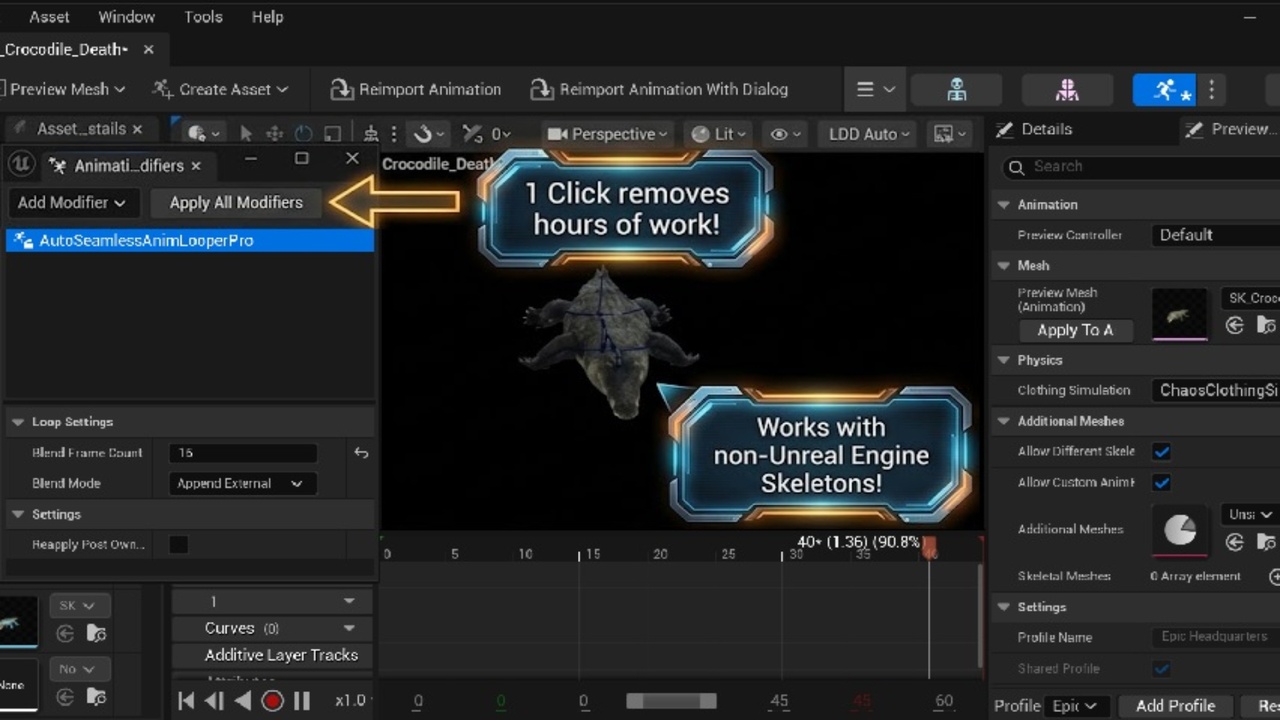Screen dimensions: 1280x720
Task: Reset Blend Frame Count to default
Action: pyautogui.click(x=361, y=453)
